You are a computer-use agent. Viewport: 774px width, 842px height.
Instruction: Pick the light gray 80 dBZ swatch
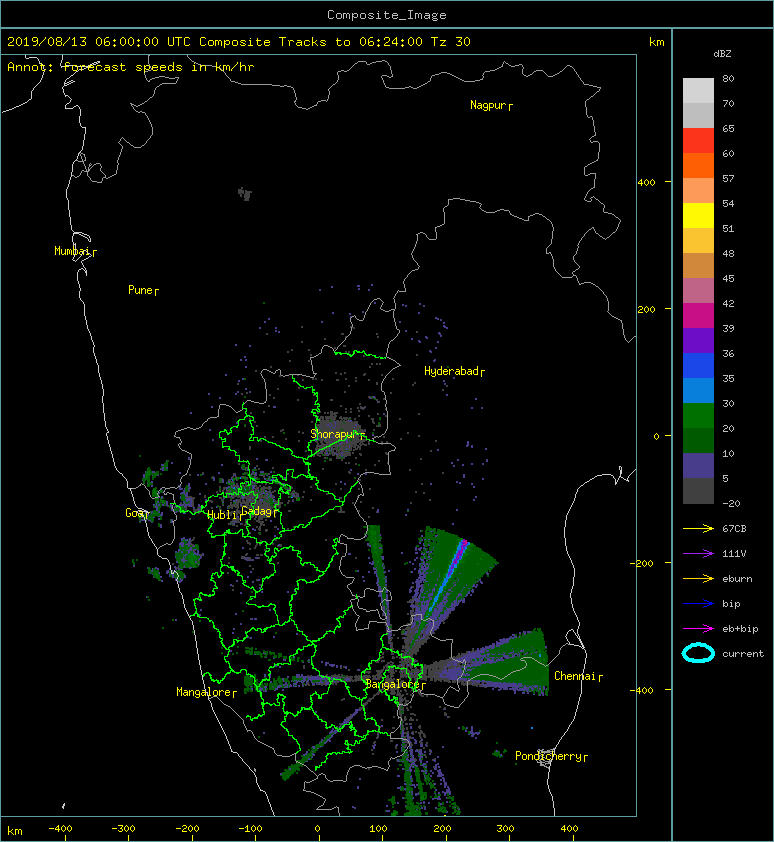click(698, 90)
